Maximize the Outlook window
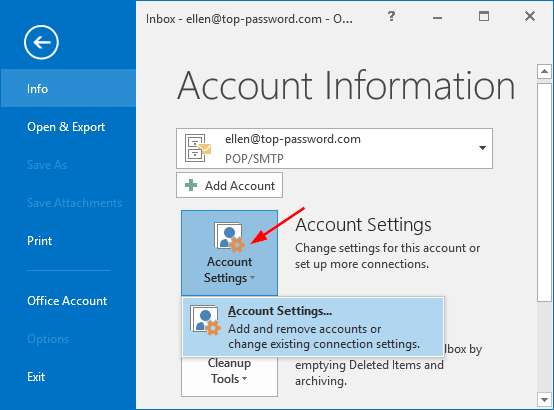The height and width of the screenshot is (410, 554). (x=484, y=16)
